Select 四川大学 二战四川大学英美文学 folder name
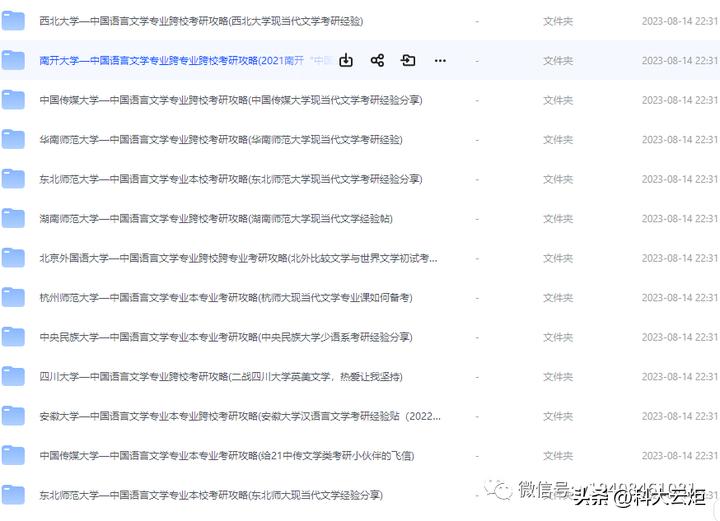This screenshot has height=521, width=720. point(221,376)
